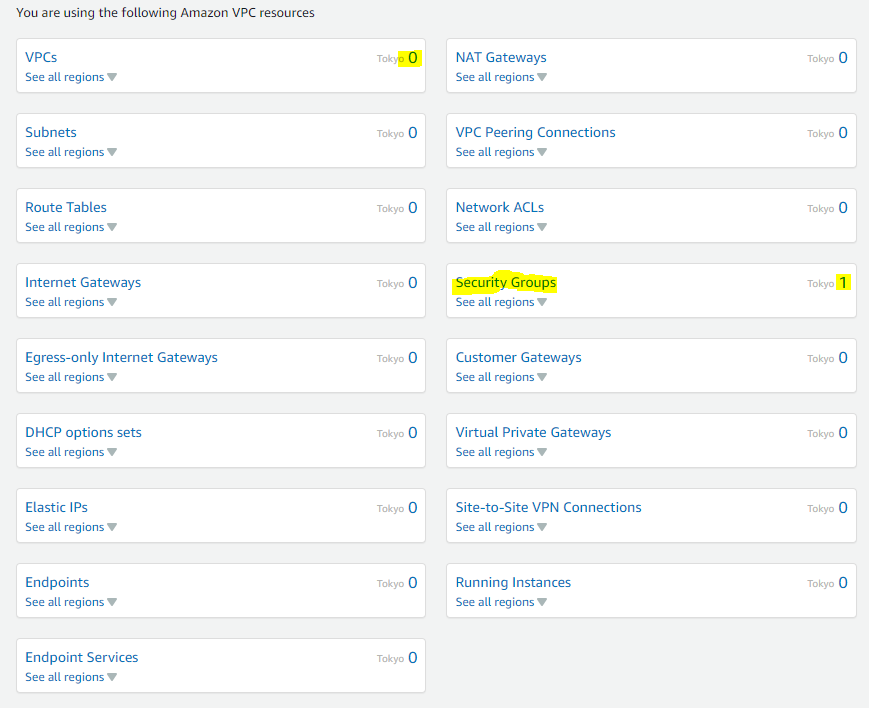869x708 pixels.
Task: Expand See all regions under DHCP options sets
Action: pyautogui.click(x=71, y=452)
